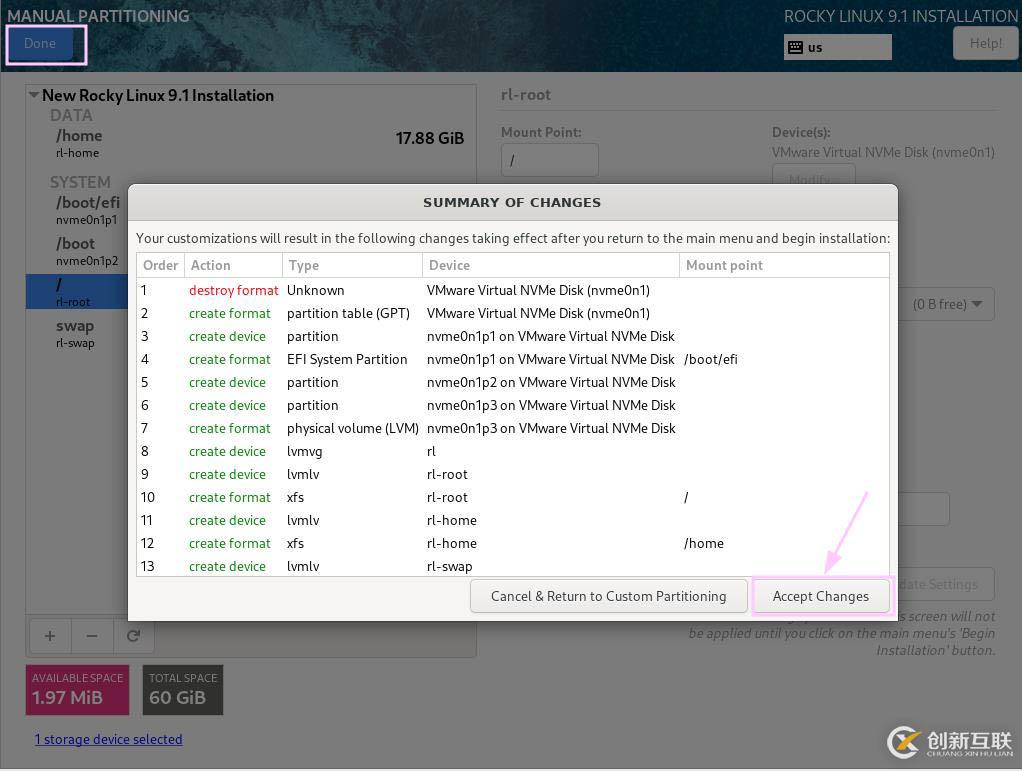Click the Type column header
The width and height of the screenshot is (1022, 771).
point(352,265)
